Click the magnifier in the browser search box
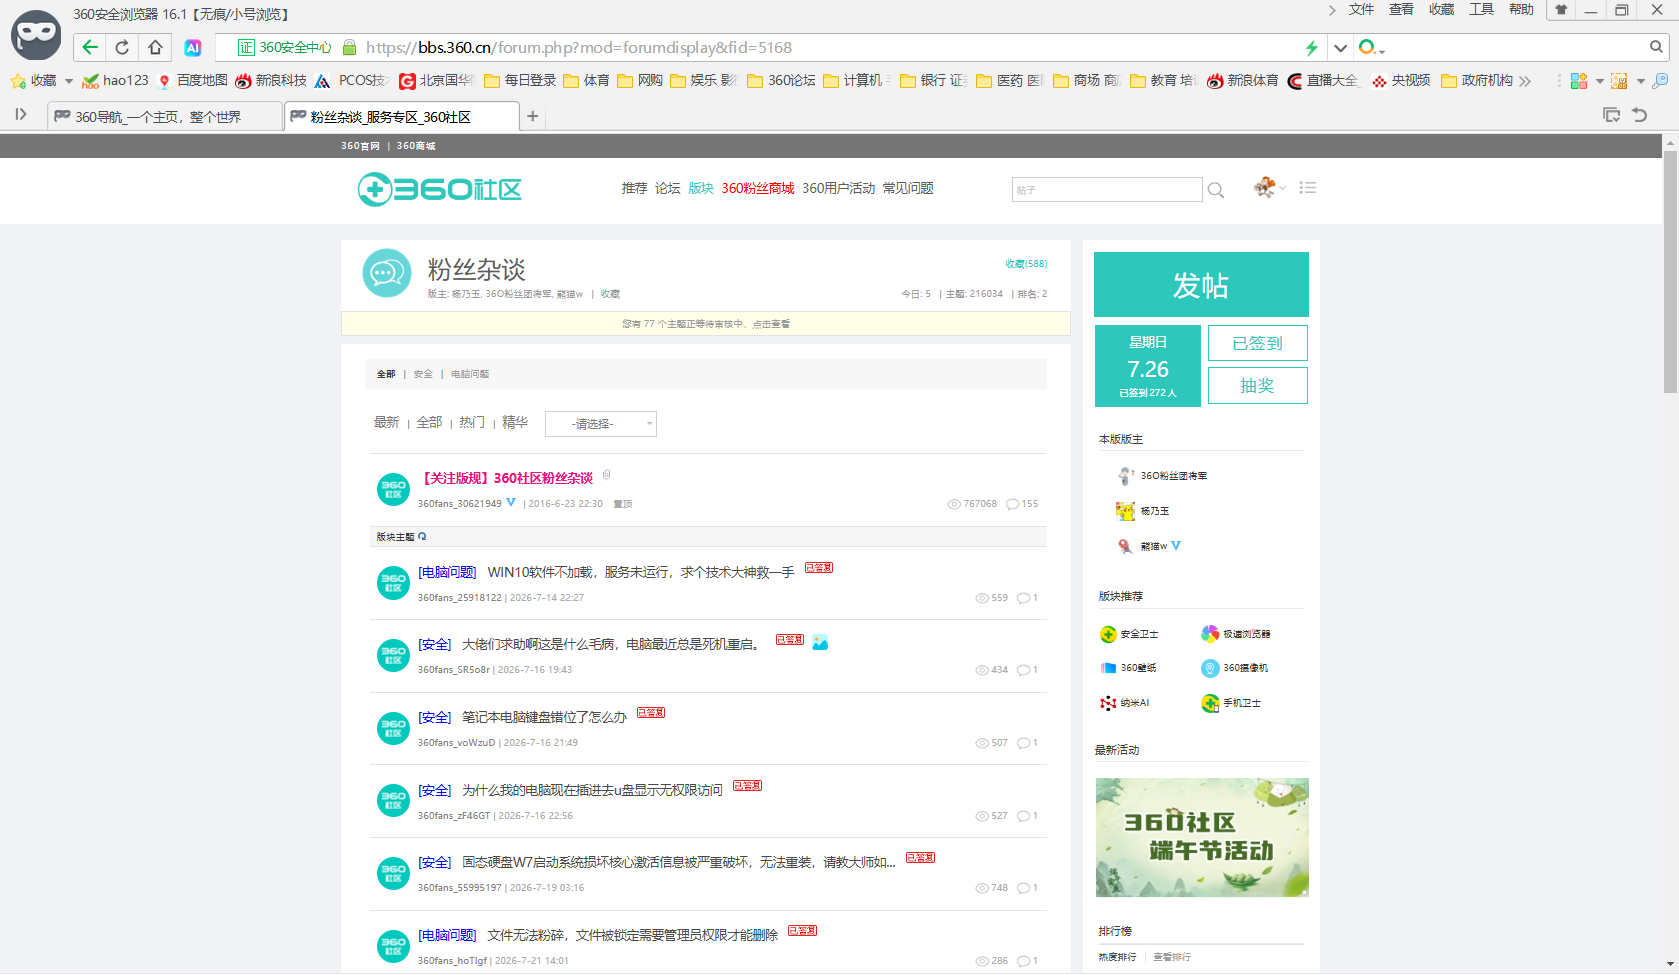This screenshot has width=1679, height=975. 1656,47
